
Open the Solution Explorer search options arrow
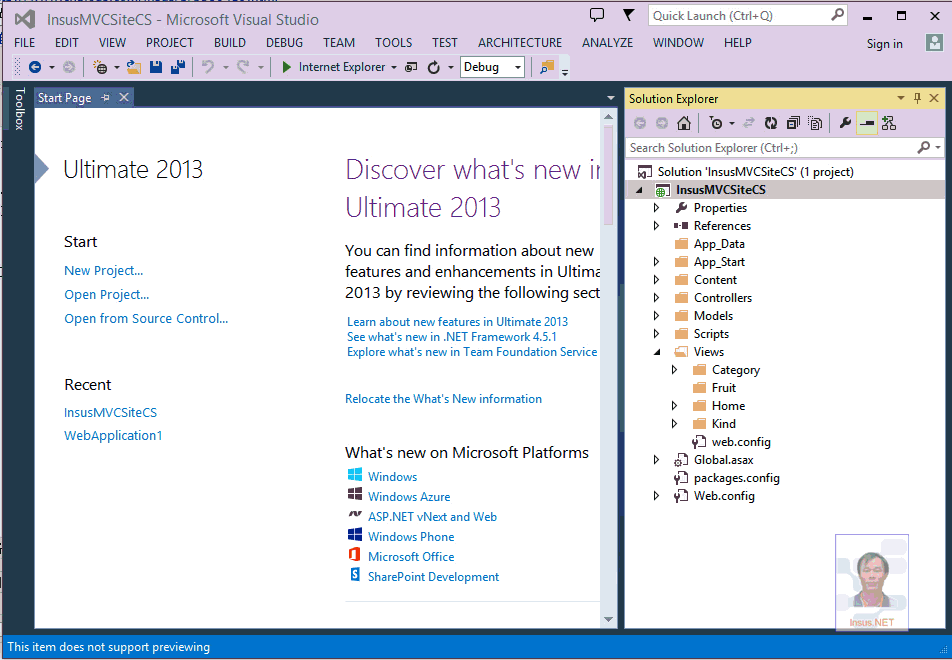coord(938,148)
